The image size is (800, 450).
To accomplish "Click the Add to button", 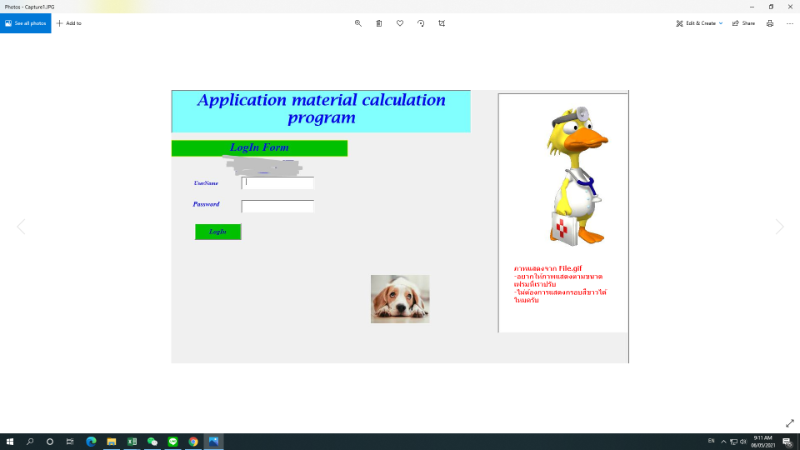I will 69,23.
